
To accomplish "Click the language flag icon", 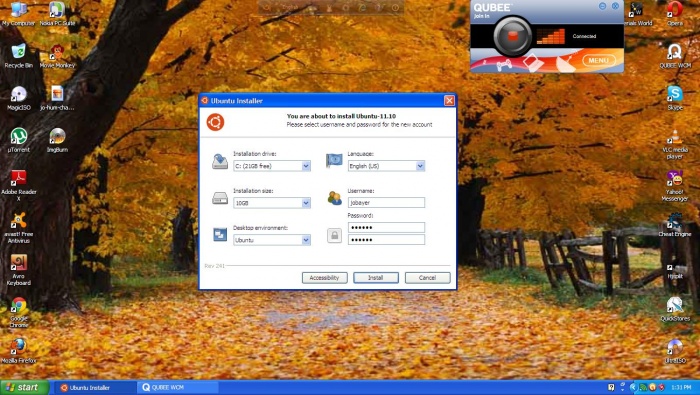I will pyautogui.click(x=334, y=160).
